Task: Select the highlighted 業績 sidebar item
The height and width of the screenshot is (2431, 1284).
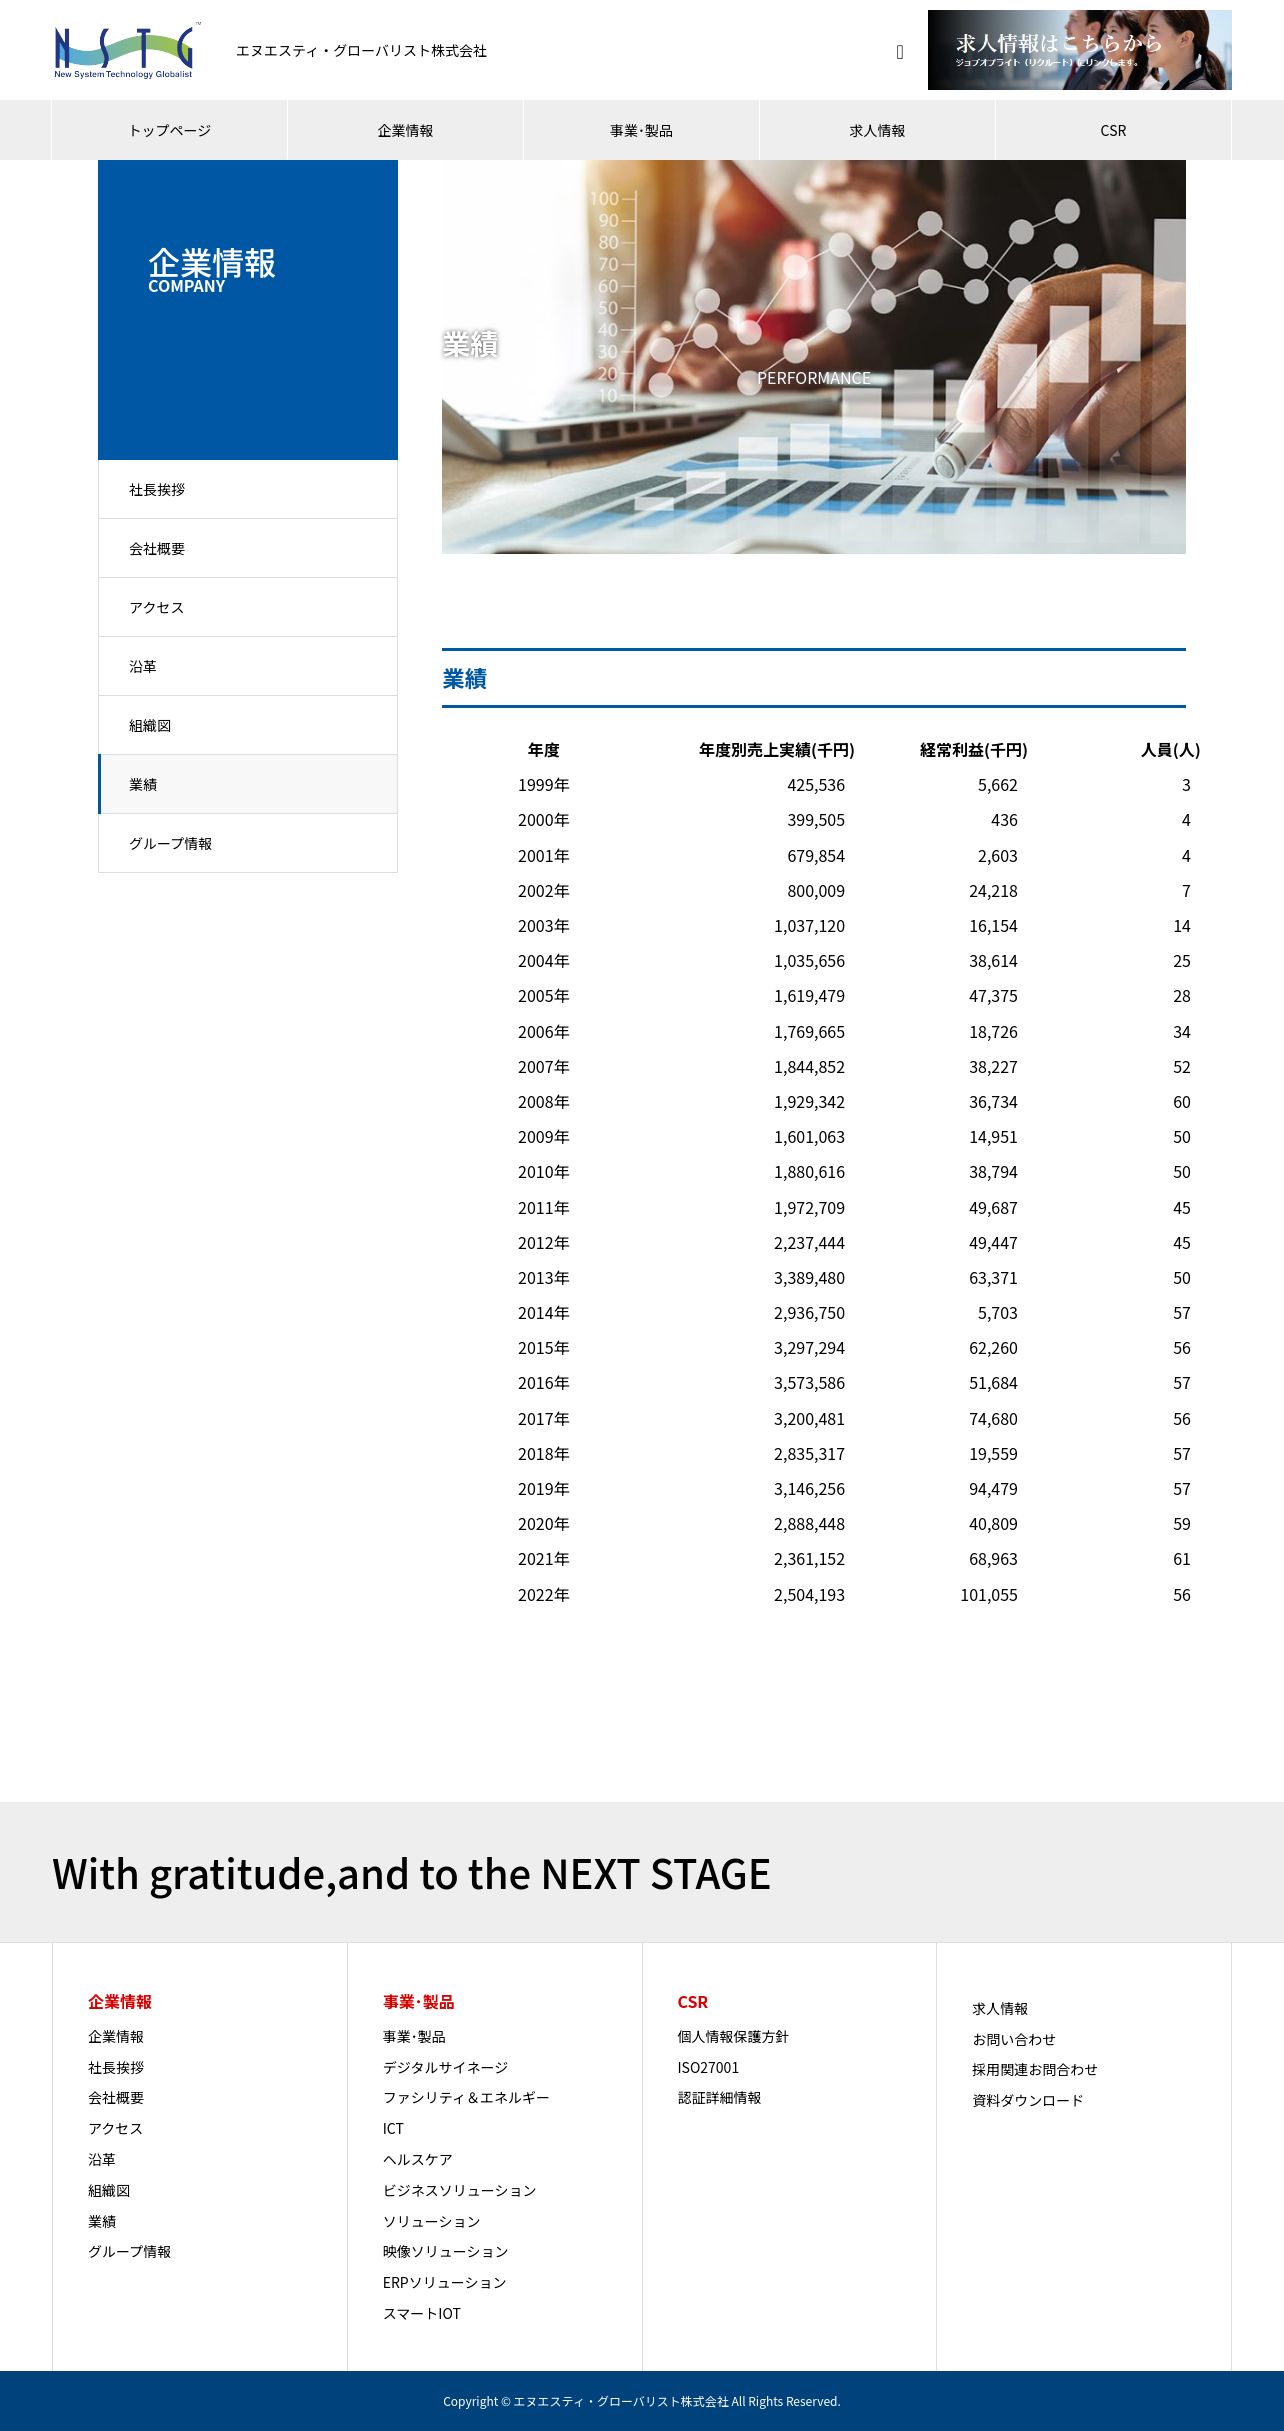Action: pyautogui.click(x=248, y=784)
